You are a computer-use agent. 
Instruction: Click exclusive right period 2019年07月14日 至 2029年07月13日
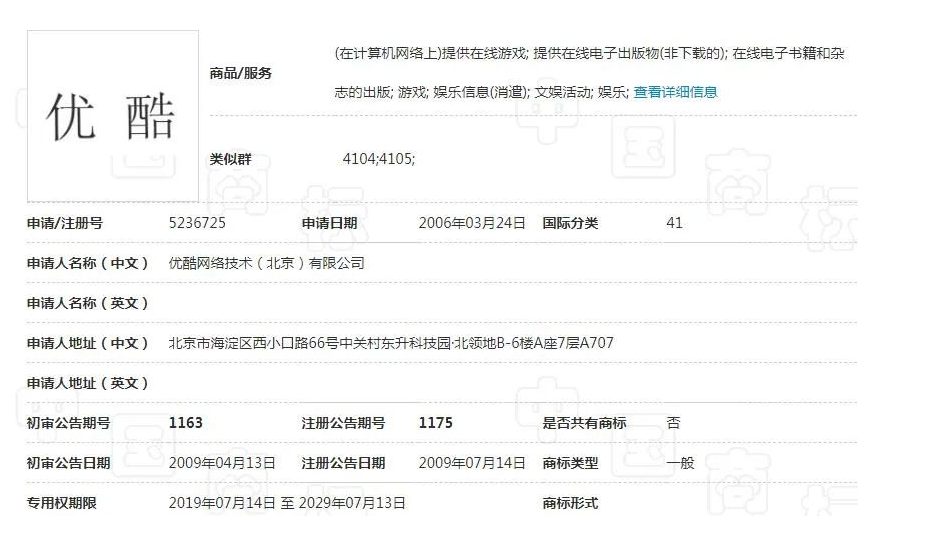[287, 503]
